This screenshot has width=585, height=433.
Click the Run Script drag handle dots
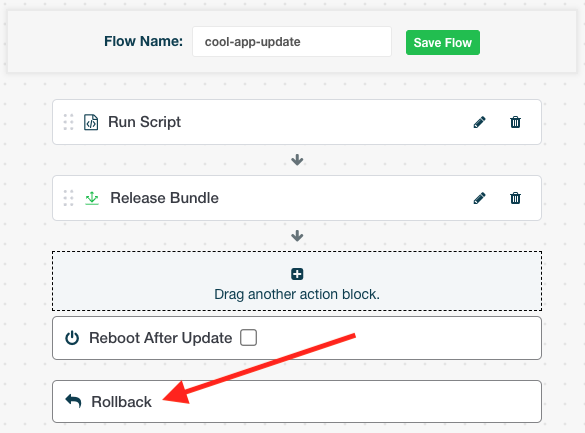68,122
